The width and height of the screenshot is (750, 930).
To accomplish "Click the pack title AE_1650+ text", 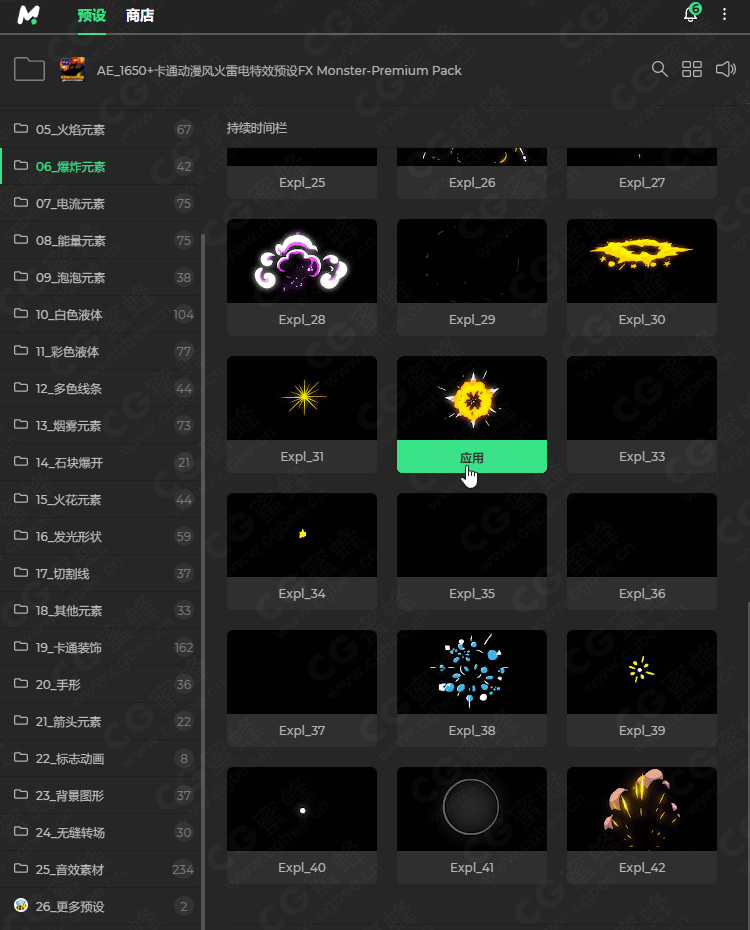I will coord(279,71).
